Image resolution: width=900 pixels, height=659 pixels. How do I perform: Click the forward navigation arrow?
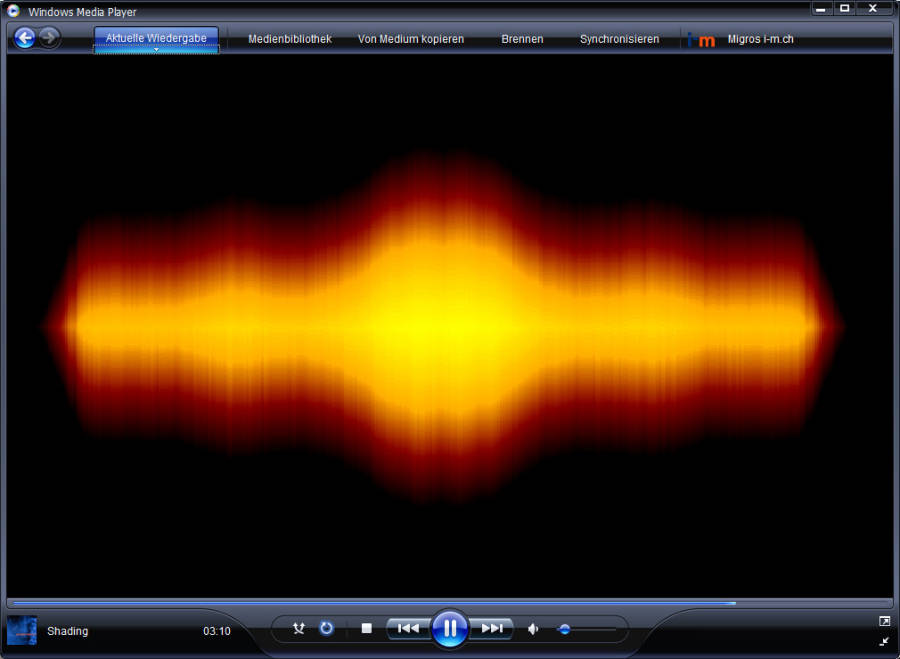(49, 39)
